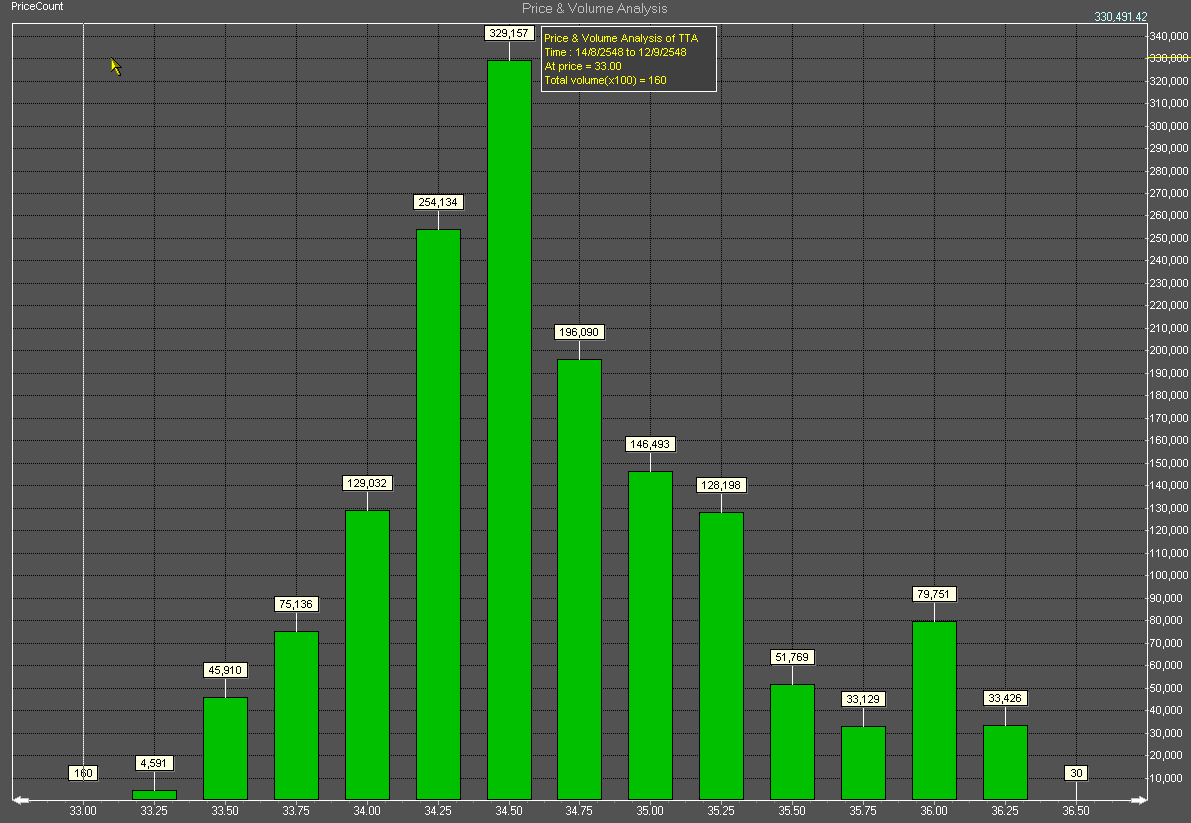Screen dimensions: 1191x823
Task: Click the 340,000 volume axis label
Action: point(1169,36)
